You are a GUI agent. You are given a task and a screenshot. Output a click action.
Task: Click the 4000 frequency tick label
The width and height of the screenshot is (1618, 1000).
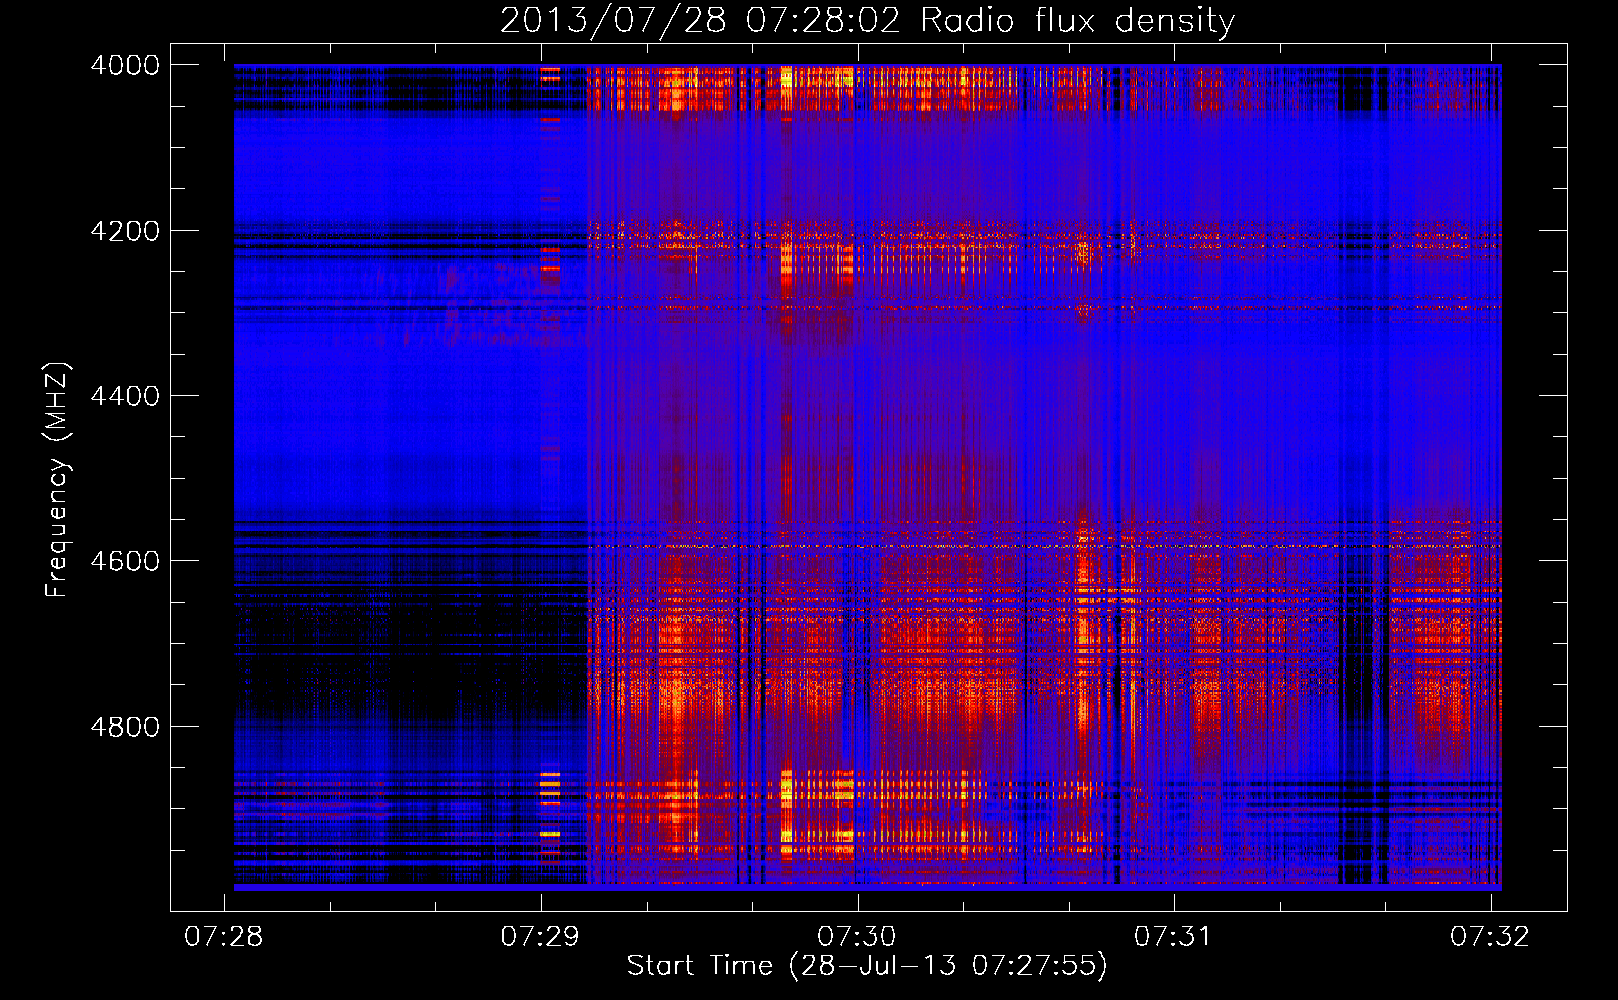125,65
